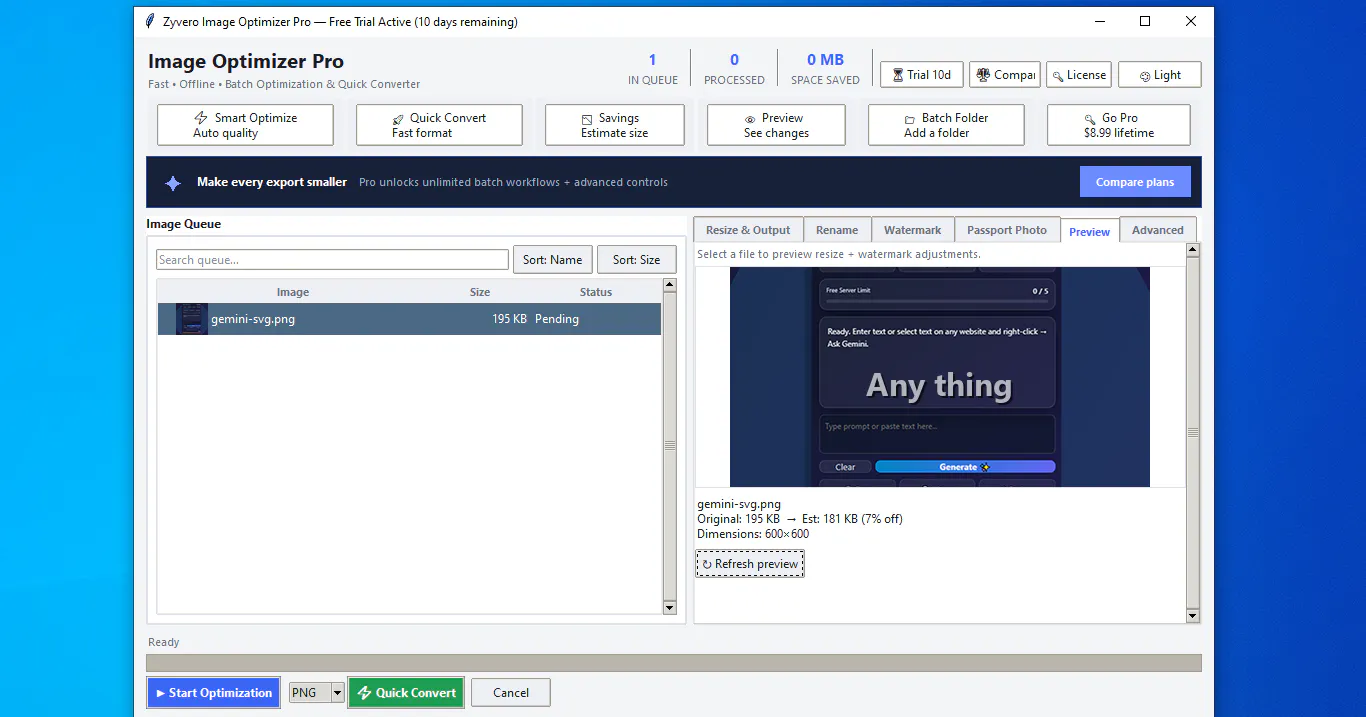
Task: Open Quick Convert fast format
Action: (439, 125)
